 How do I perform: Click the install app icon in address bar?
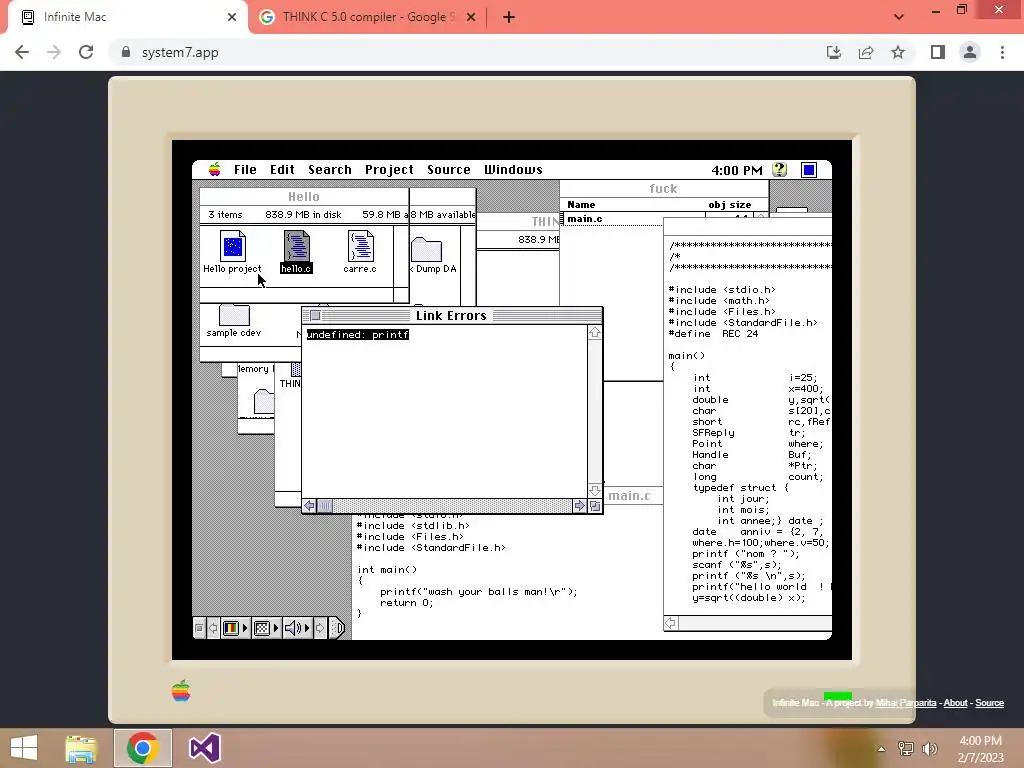pos(834,52)
